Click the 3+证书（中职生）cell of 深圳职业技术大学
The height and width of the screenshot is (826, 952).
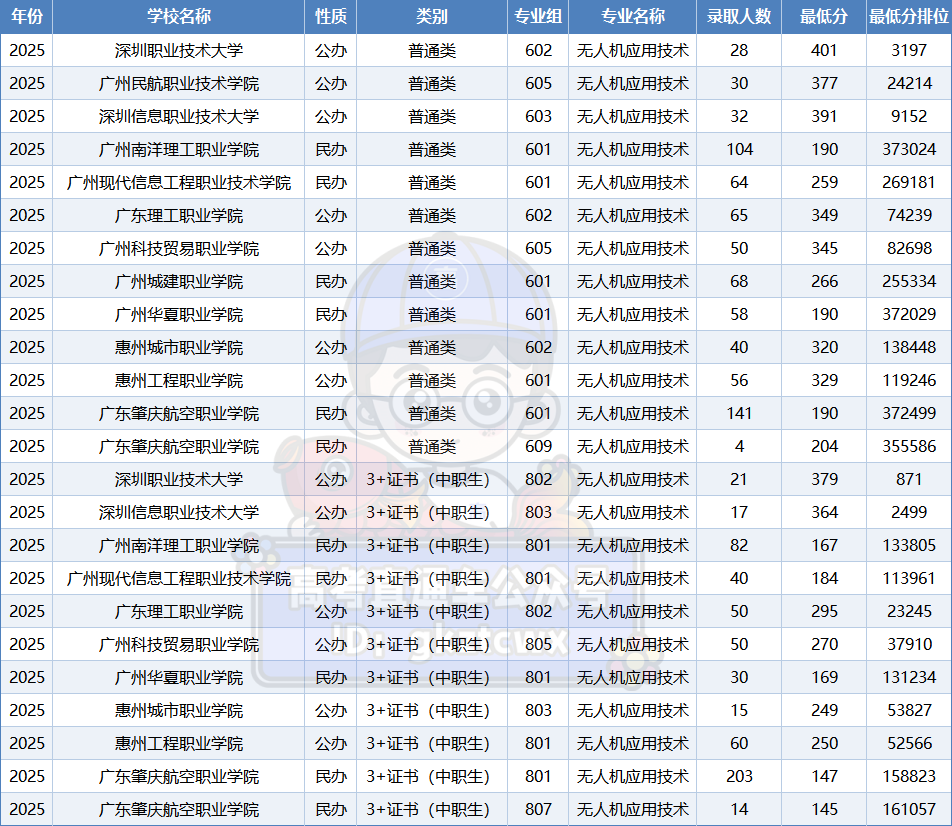tap(431, 479)
